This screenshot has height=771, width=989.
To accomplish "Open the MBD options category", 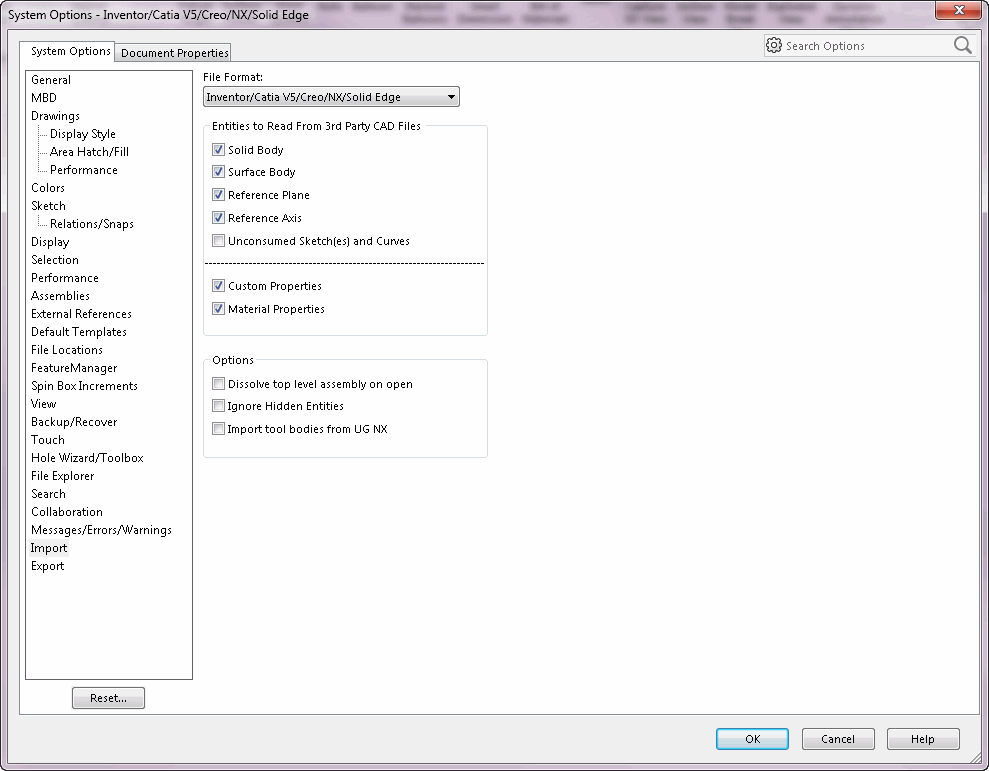I will pyautogui.click(x=44, y=98).
